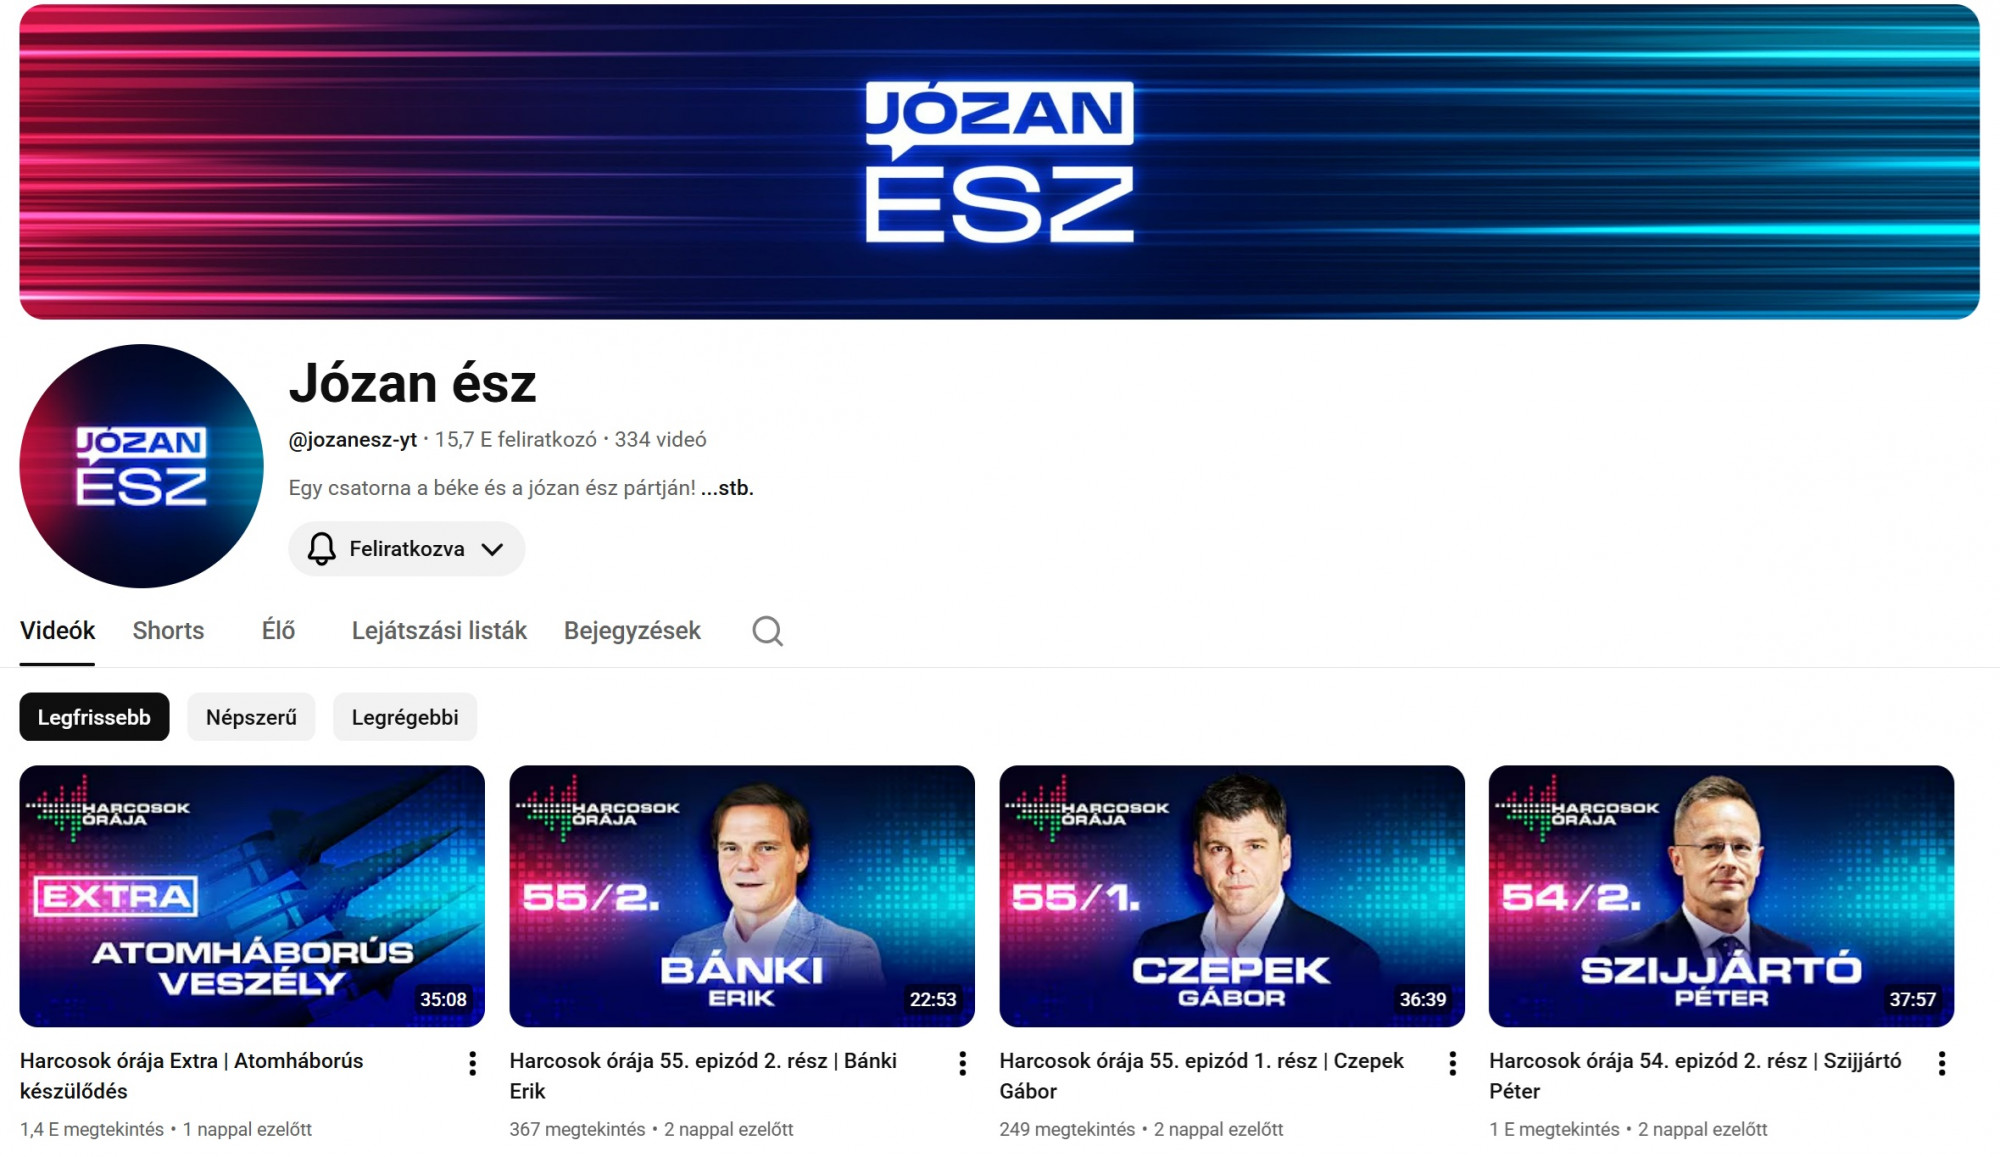This screenshot has width=2000, height=1157.
Task: Open the Élő tab
Action: point(278,631)
